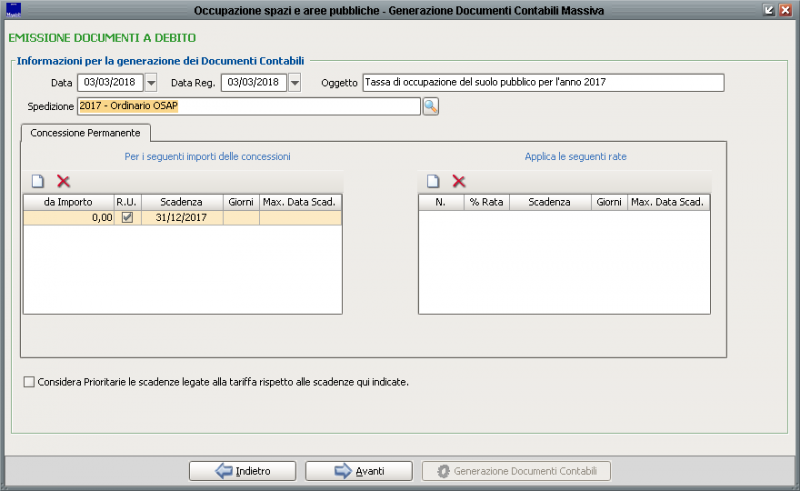Click Giorni header in rate table

pos(609,202)
